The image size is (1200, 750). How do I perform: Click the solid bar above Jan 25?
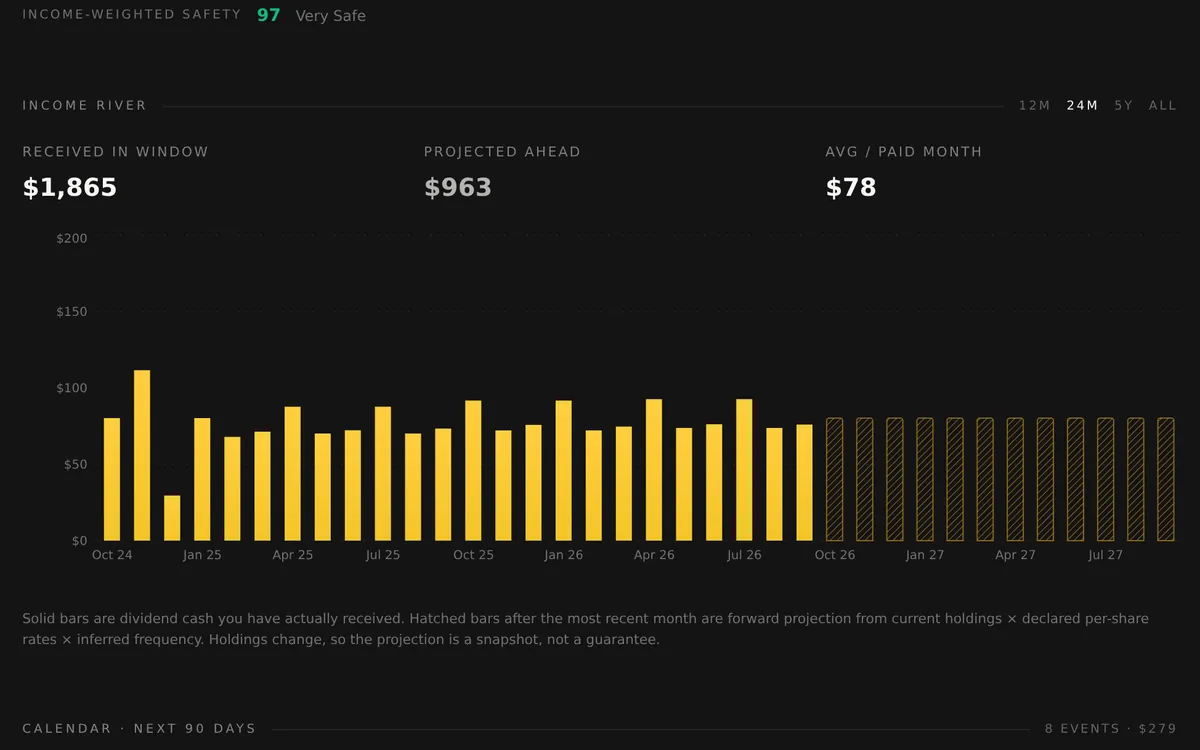202,479
